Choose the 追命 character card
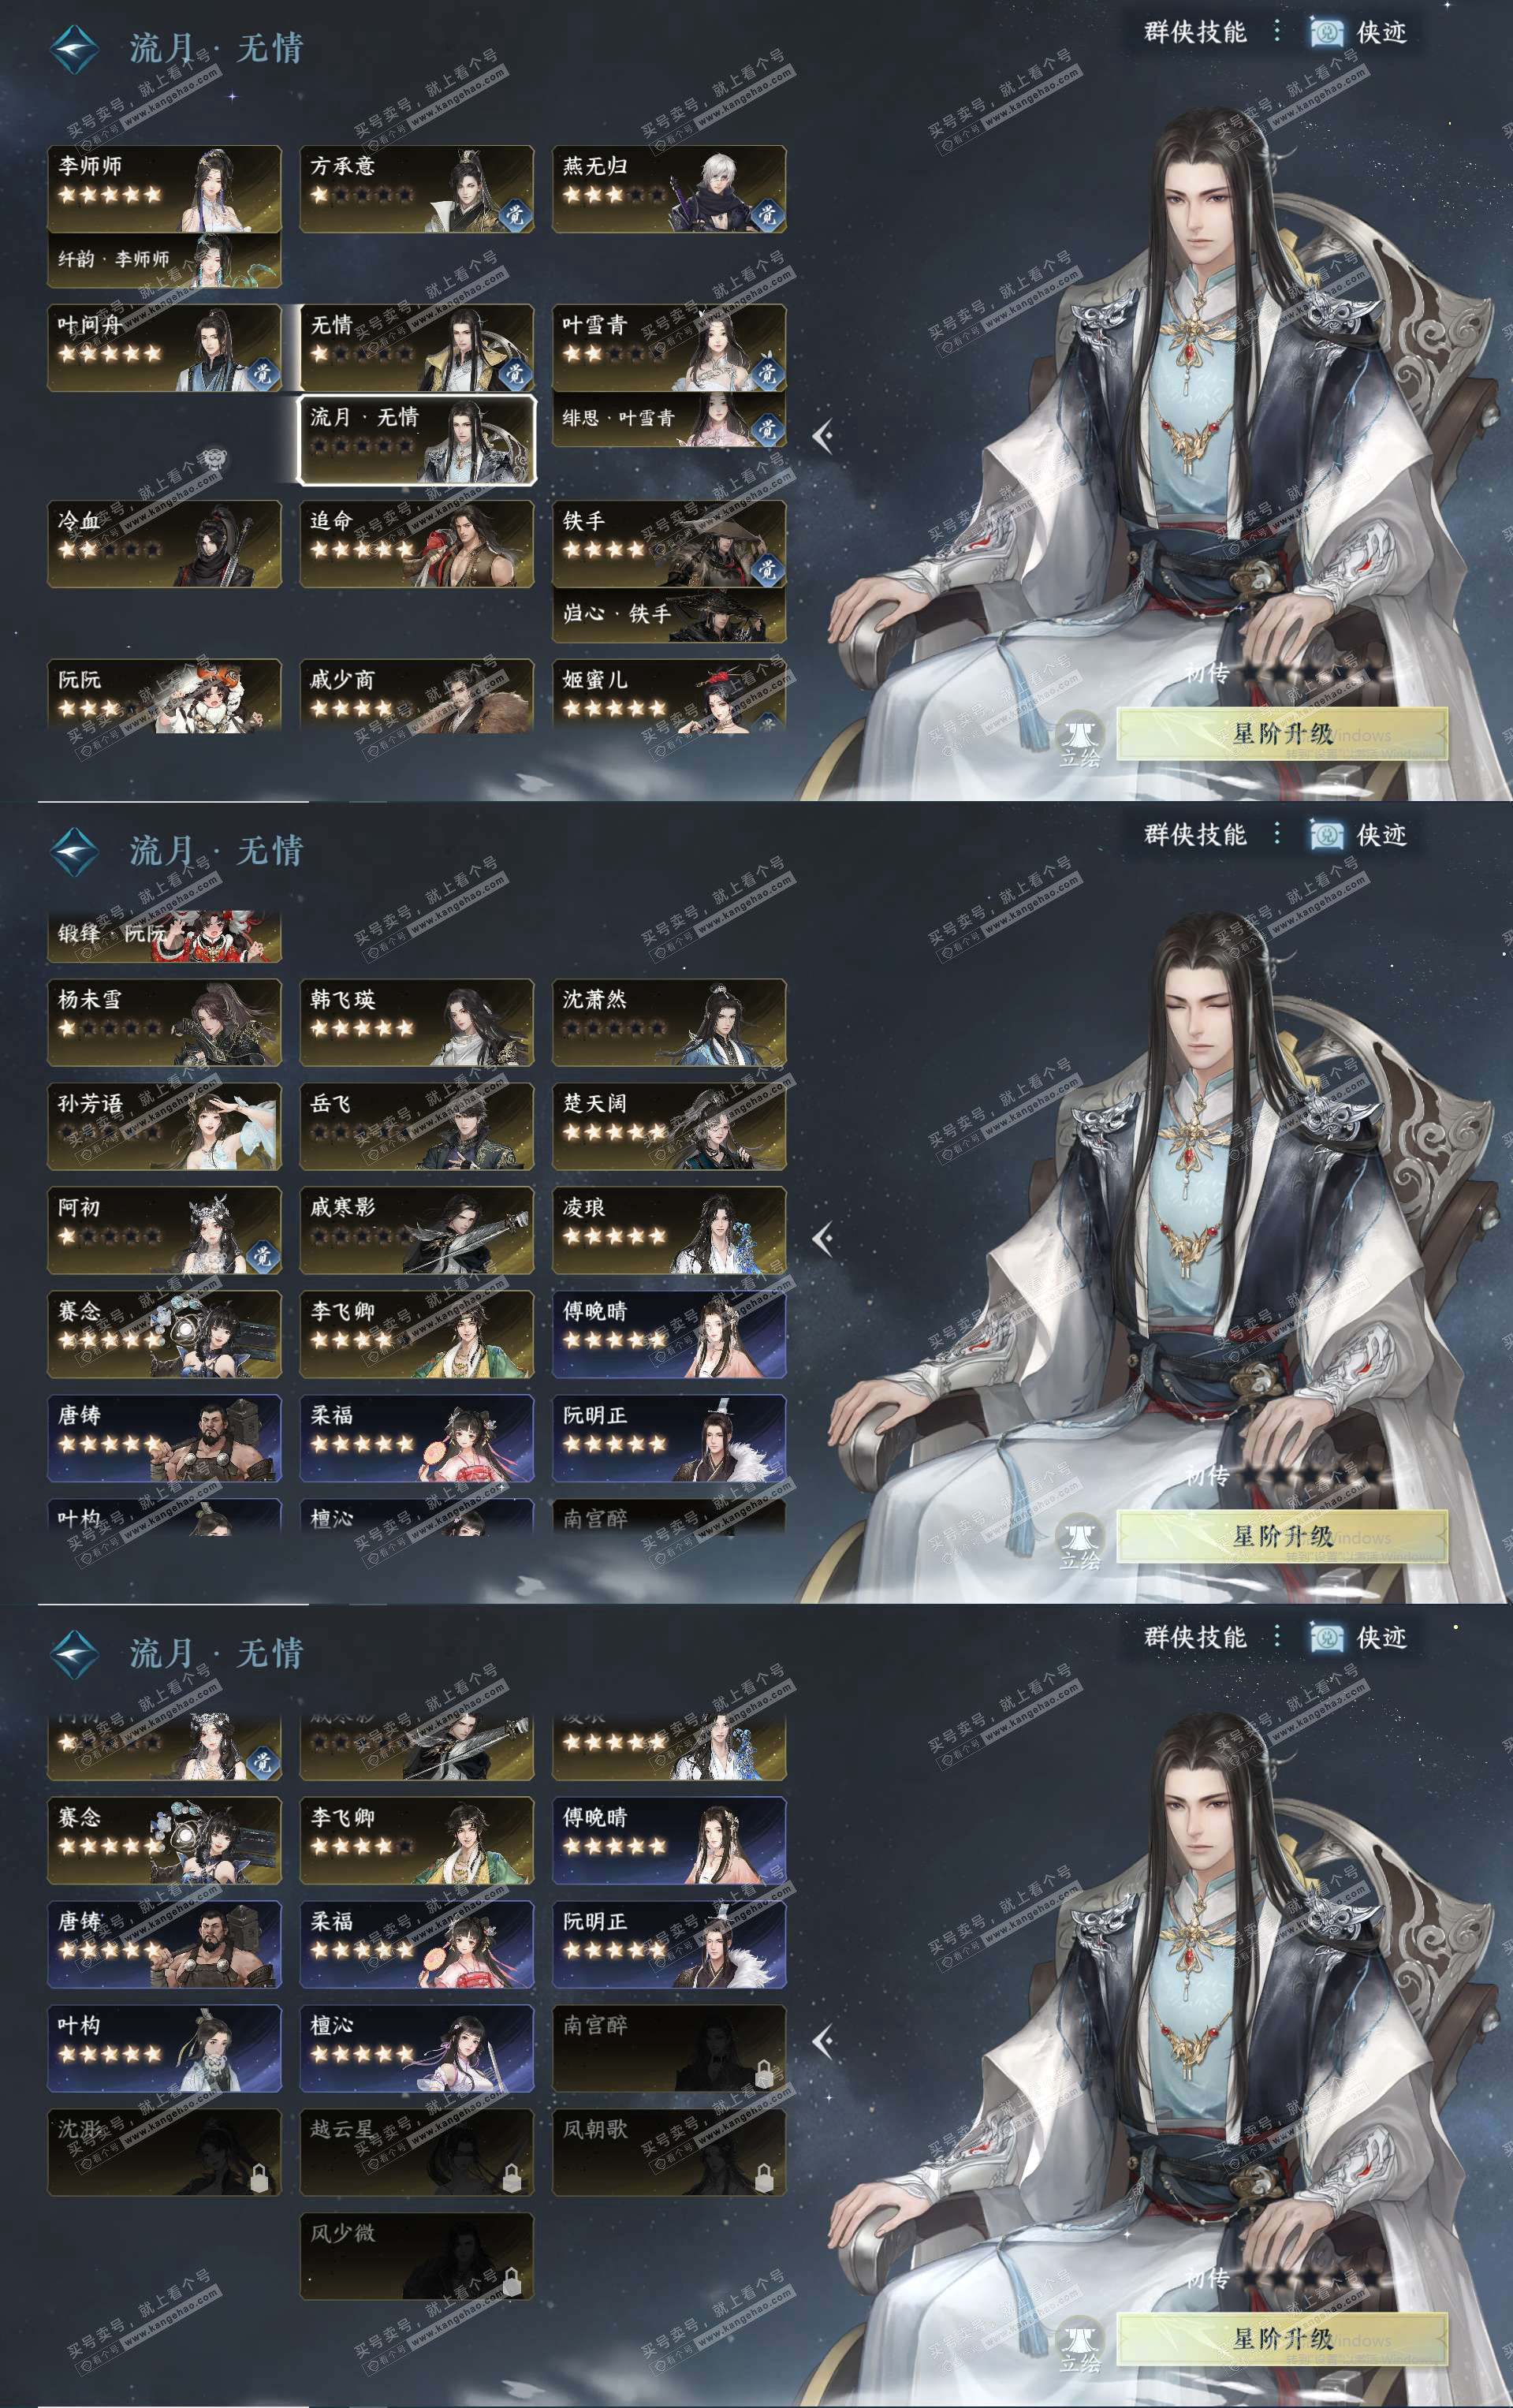This screenshot has height=2408, width=1513. point(417,544)
